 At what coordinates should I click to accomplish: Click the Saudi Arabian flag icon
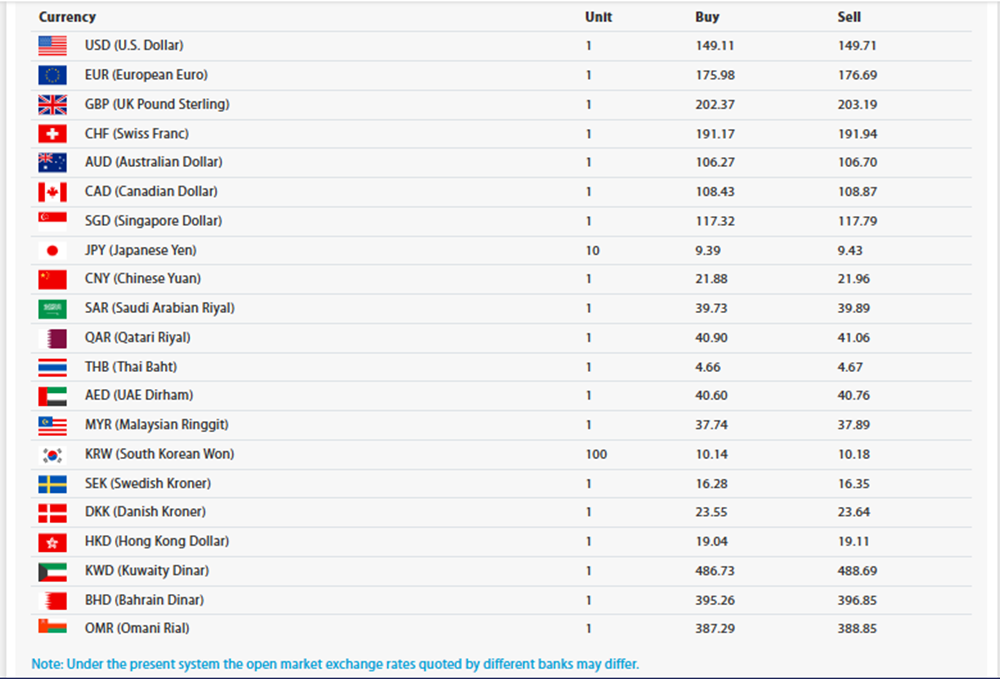pyautogui.click(x=52, y=309)
